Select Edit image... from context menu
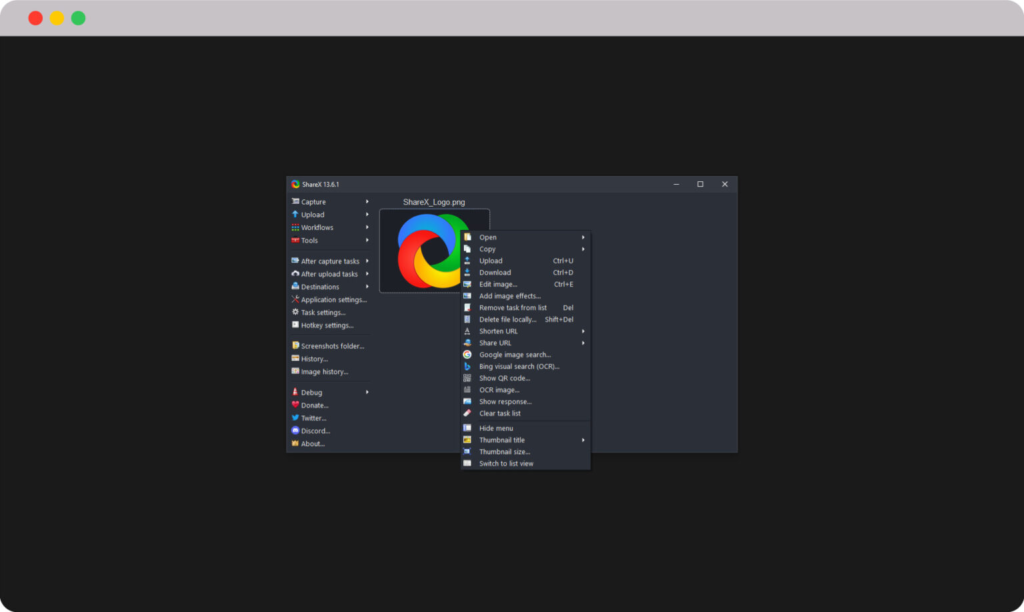 [x=498, y=284]
